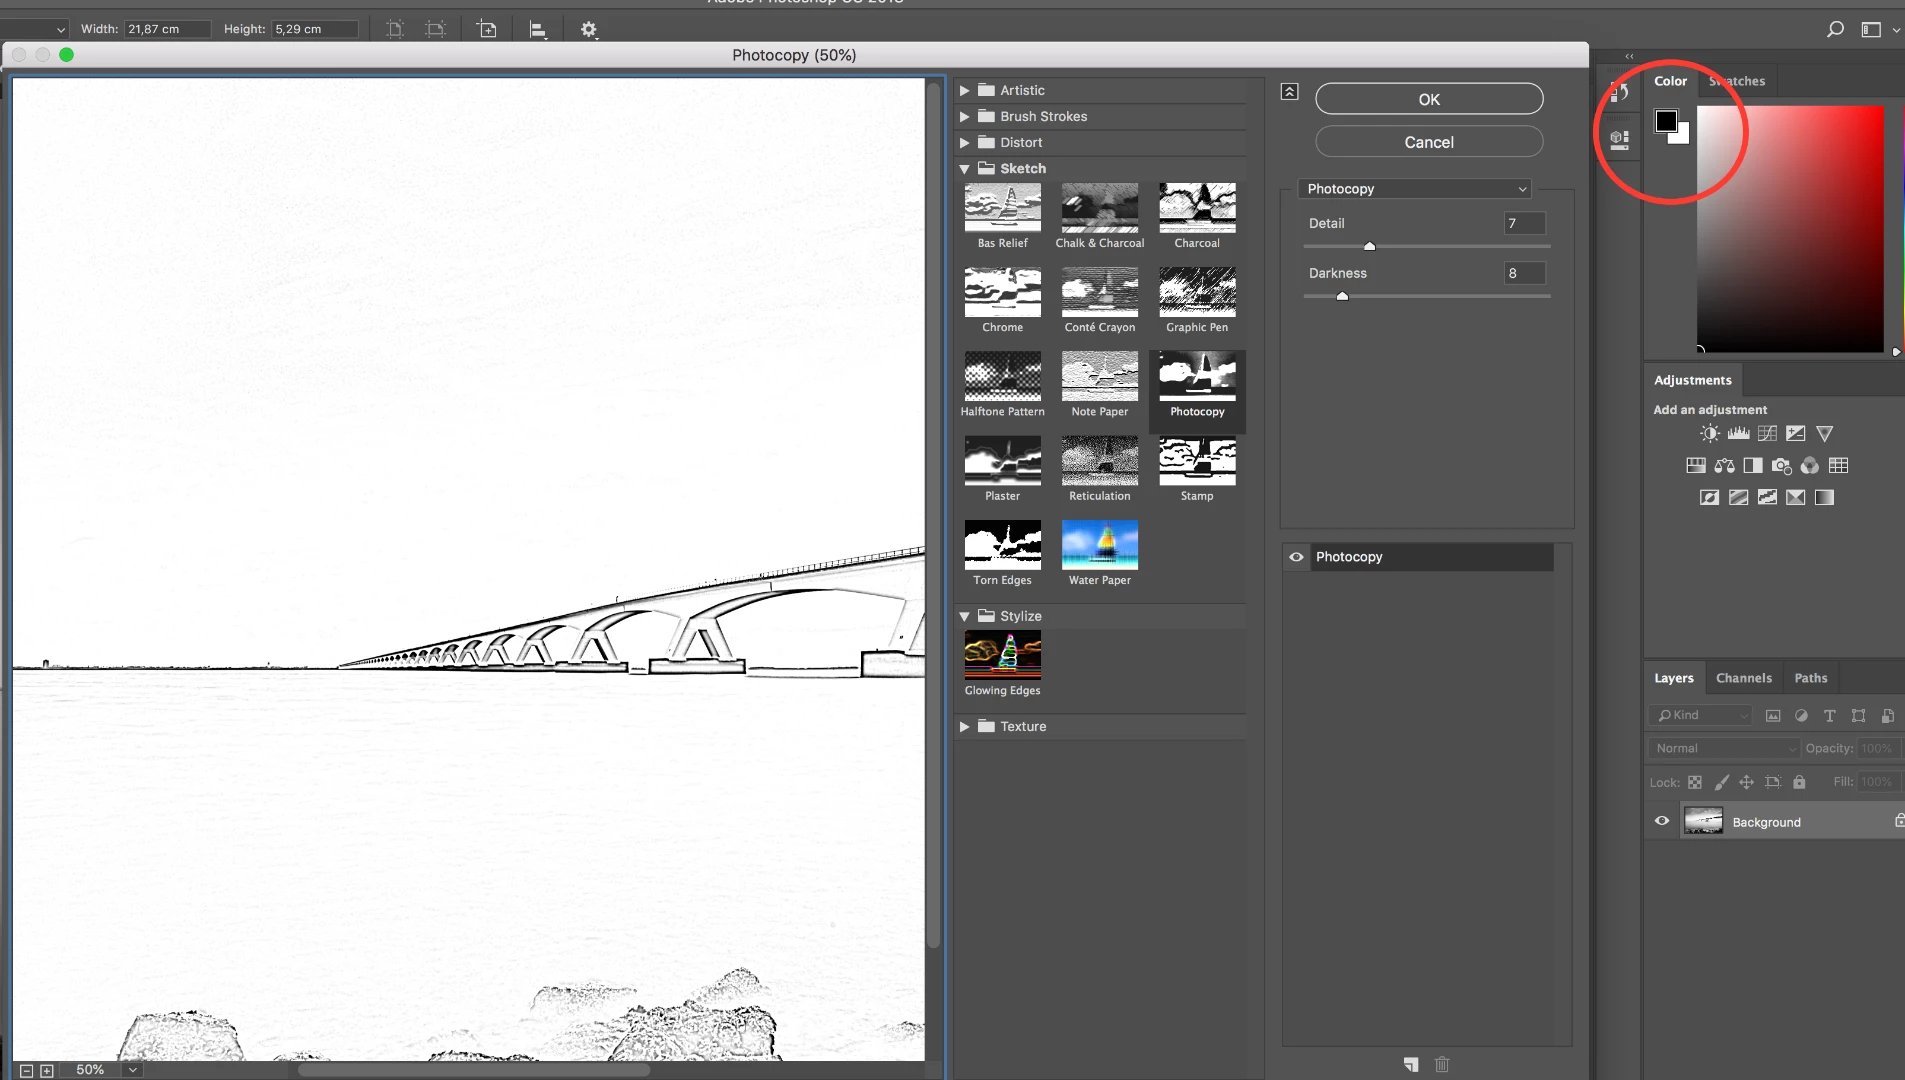Viewport: 1905px width, 1080px height.
Task: Select the Torn Edges filter
Action: (1002, 545)
